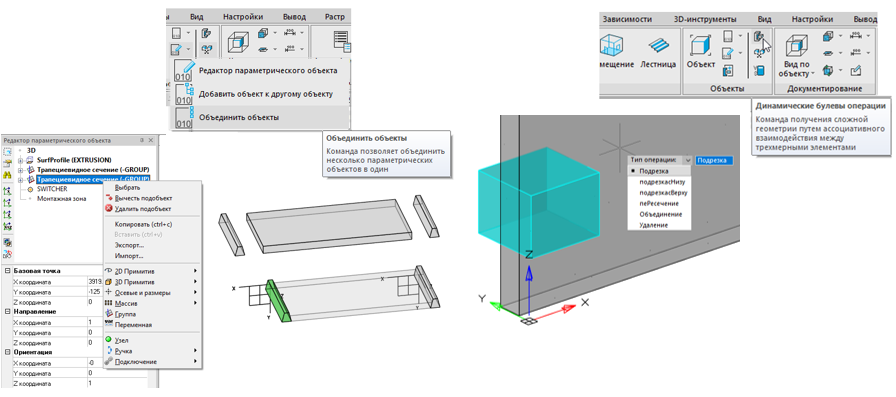
Task: Click the Редактор параметрического объекта pencil icon
Action: tap(185, 71)
